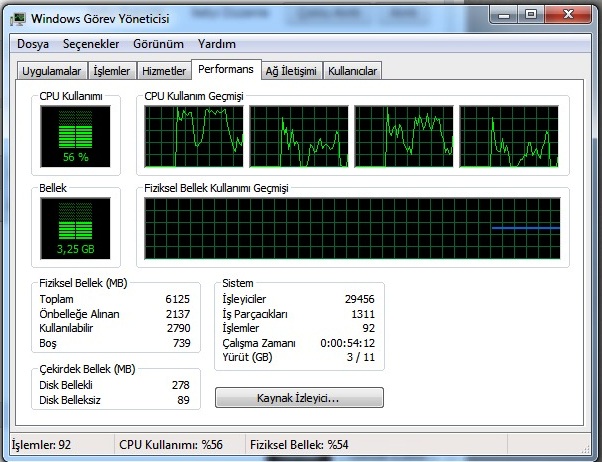Click the Fiziksel Bellek (MB) group label
Image resolution: width=602 pixels, height=462 pixels.
pyautogui.click(x=83, y=283)
